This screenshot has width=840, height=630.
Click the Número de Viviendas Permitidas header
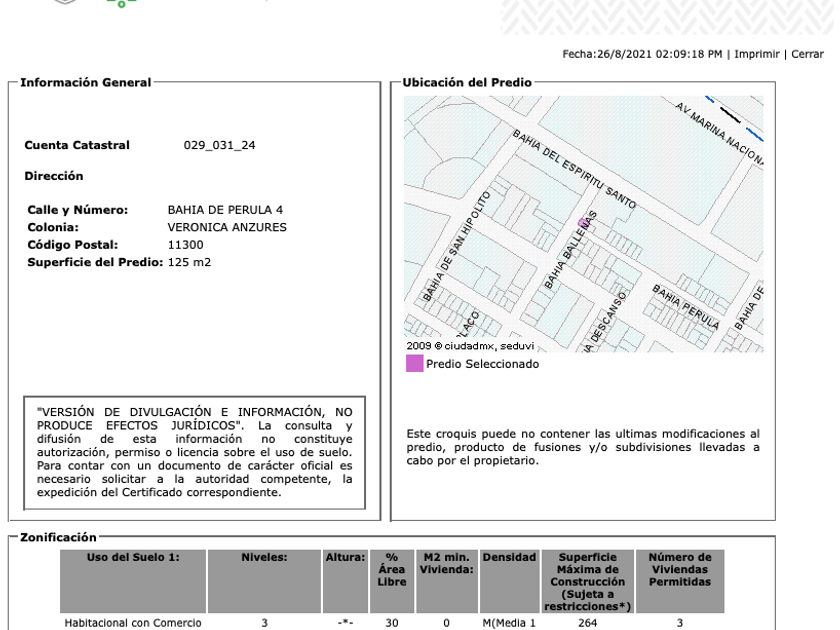point(680,581)
